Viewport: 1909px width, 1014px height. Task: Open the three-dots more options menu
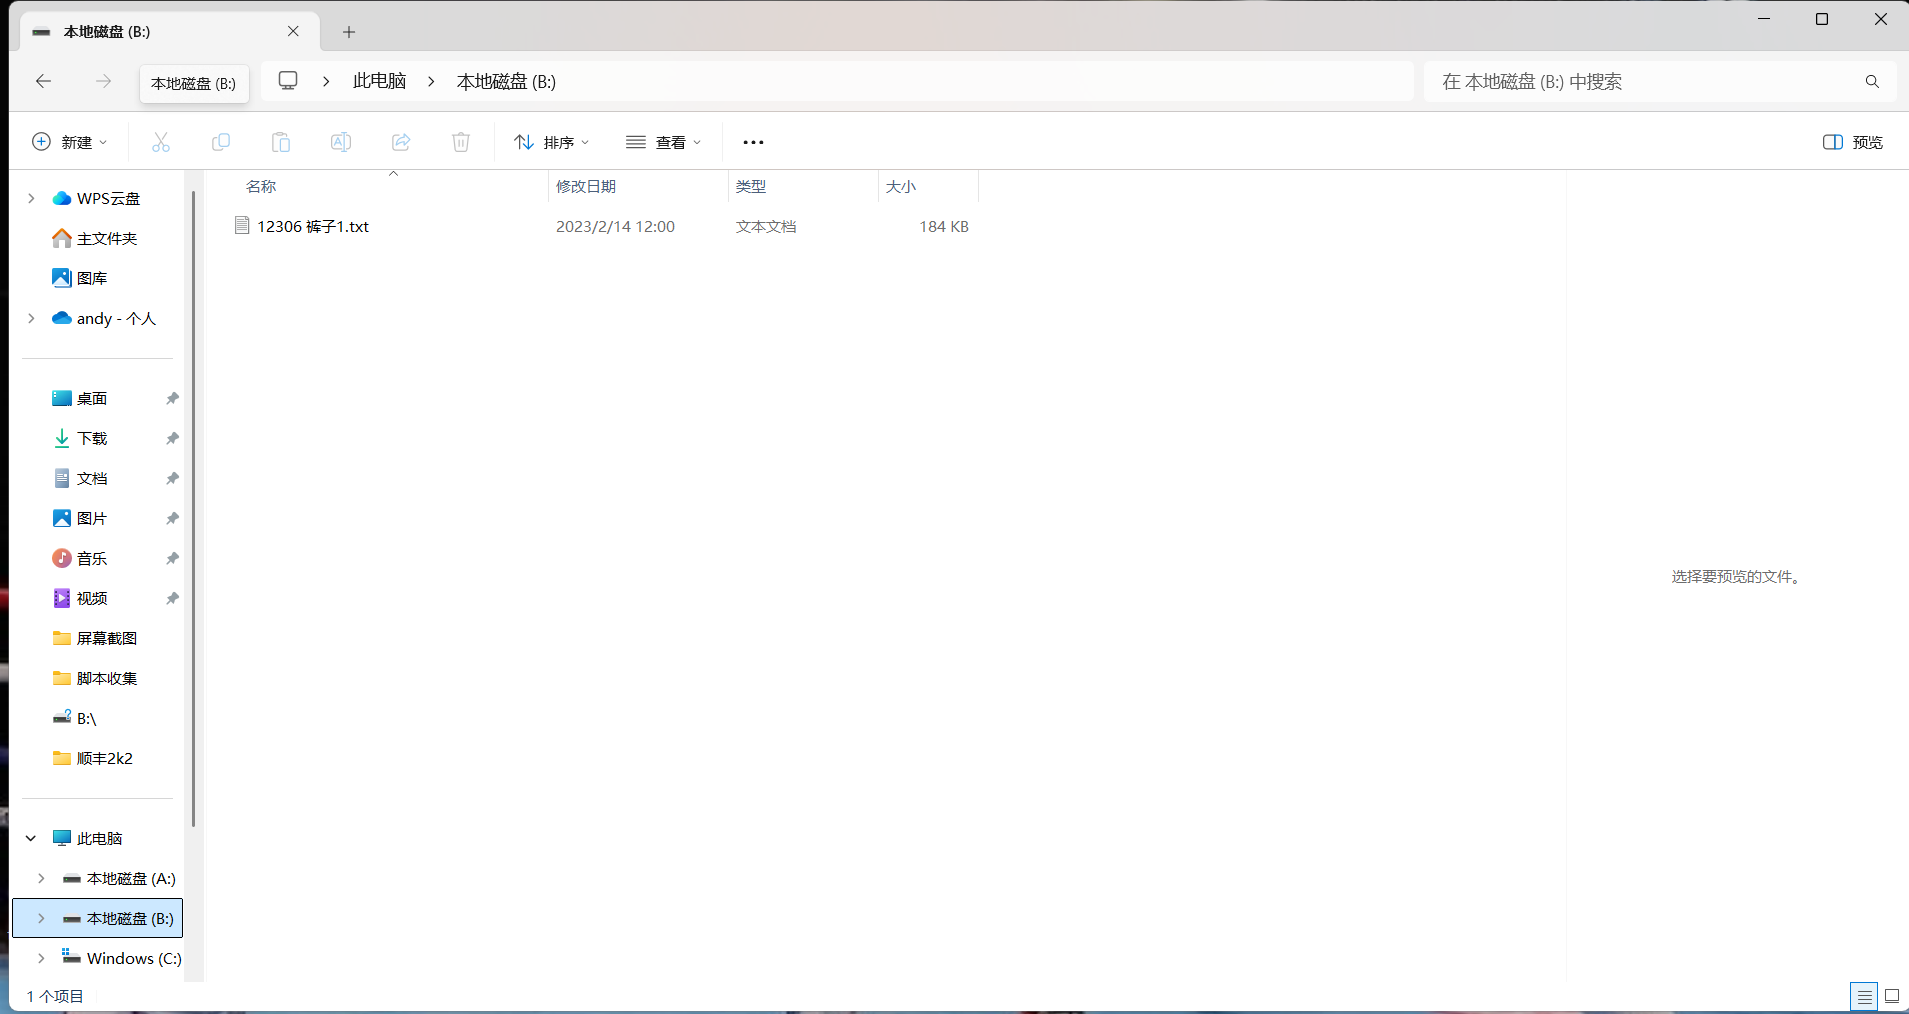(x=753, y=142)
